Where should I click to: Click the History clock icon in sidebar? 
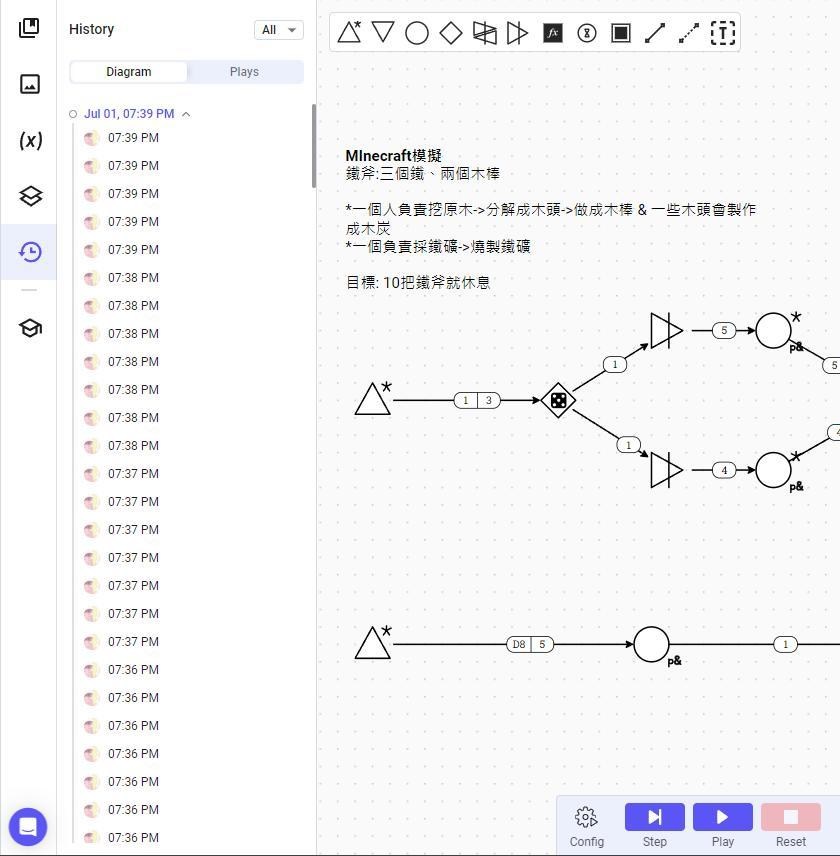pos(30,252)
